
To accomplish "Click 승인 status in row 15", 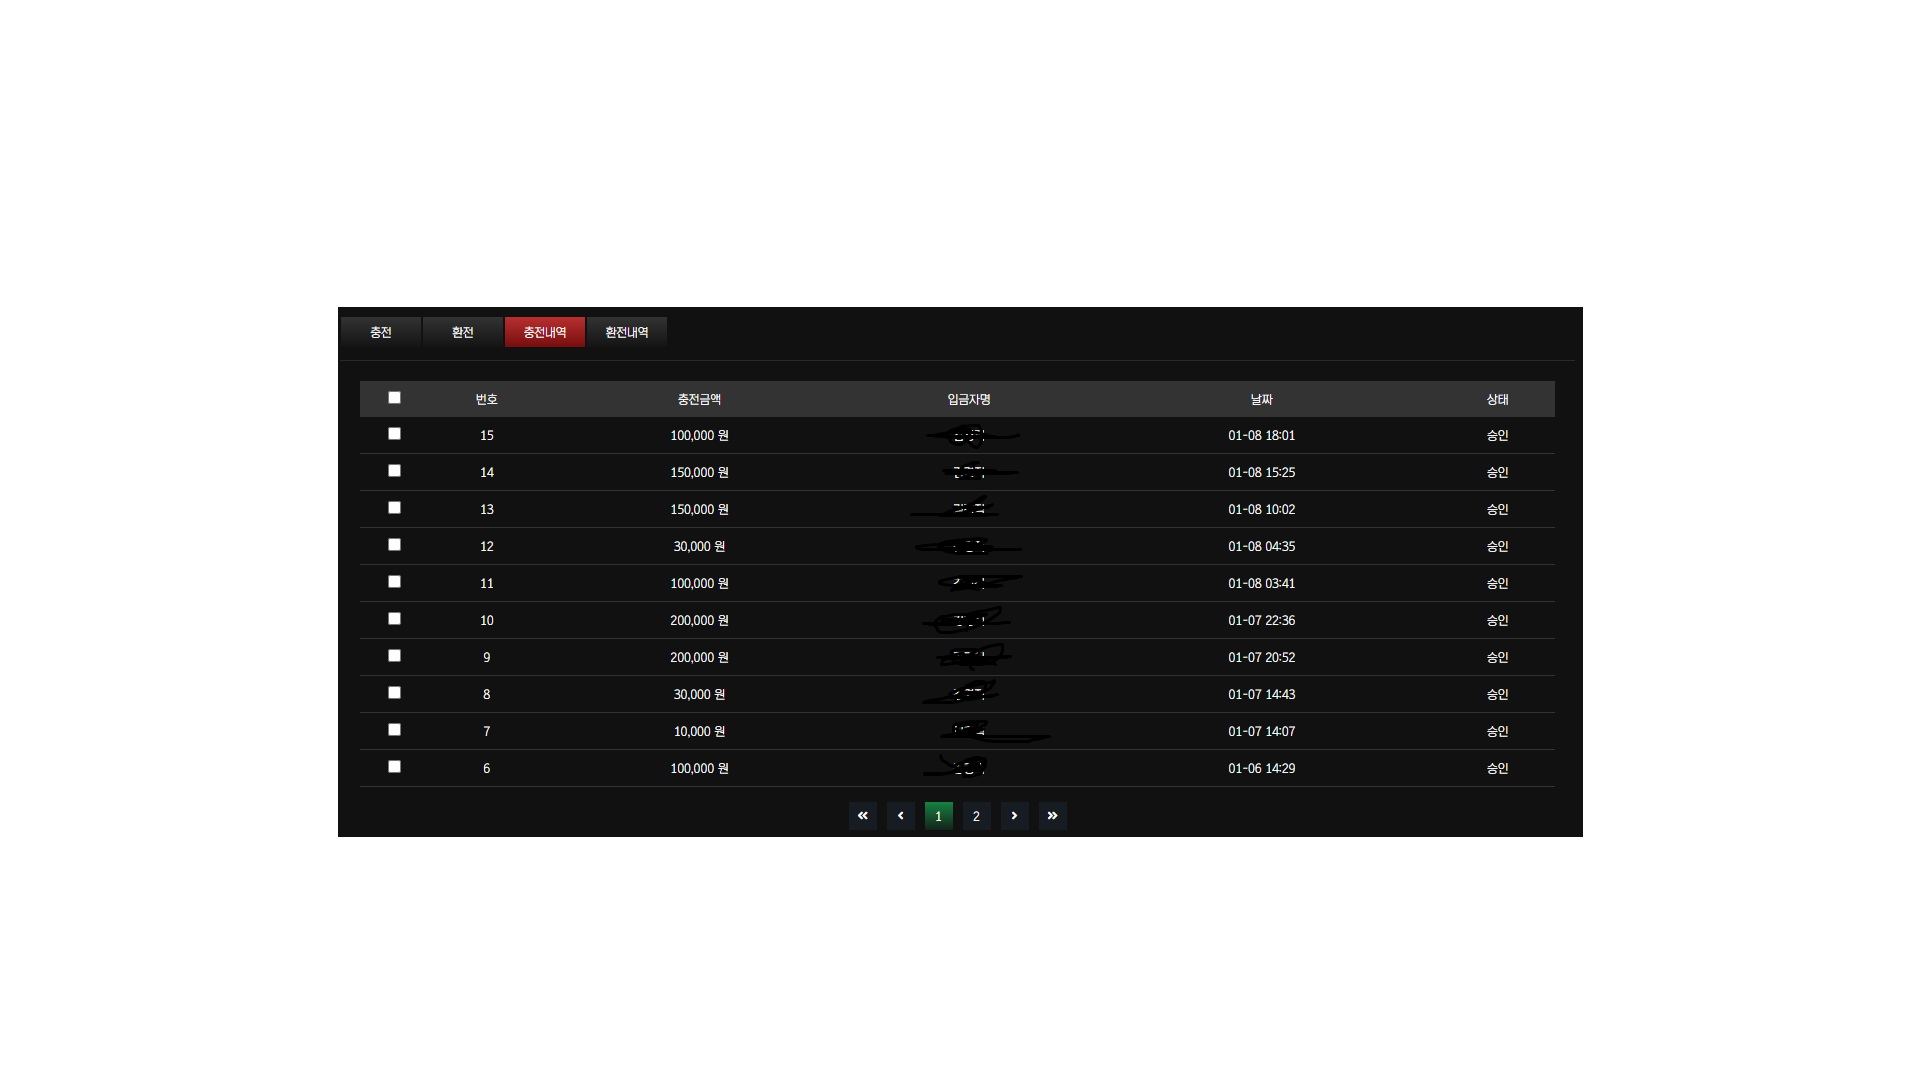I will point(1497,435).
